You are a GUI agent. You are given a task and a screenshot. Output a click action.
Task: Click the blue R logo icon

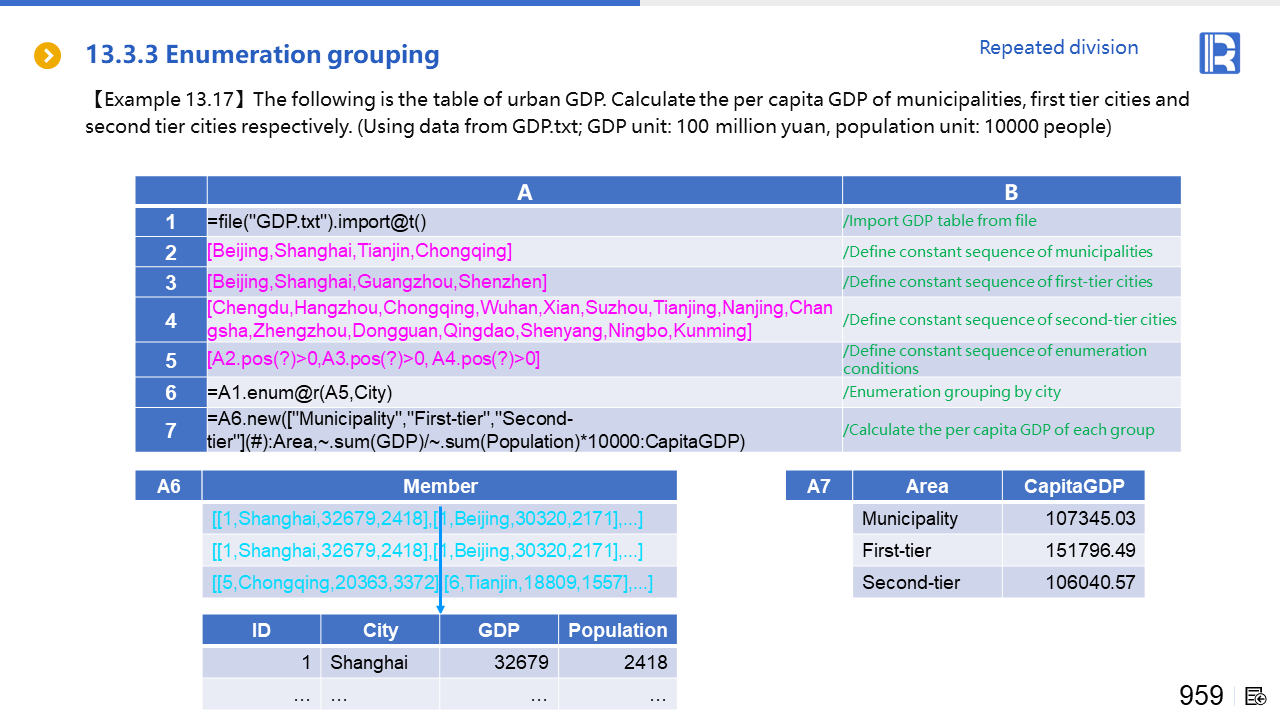pos(1219,53)
